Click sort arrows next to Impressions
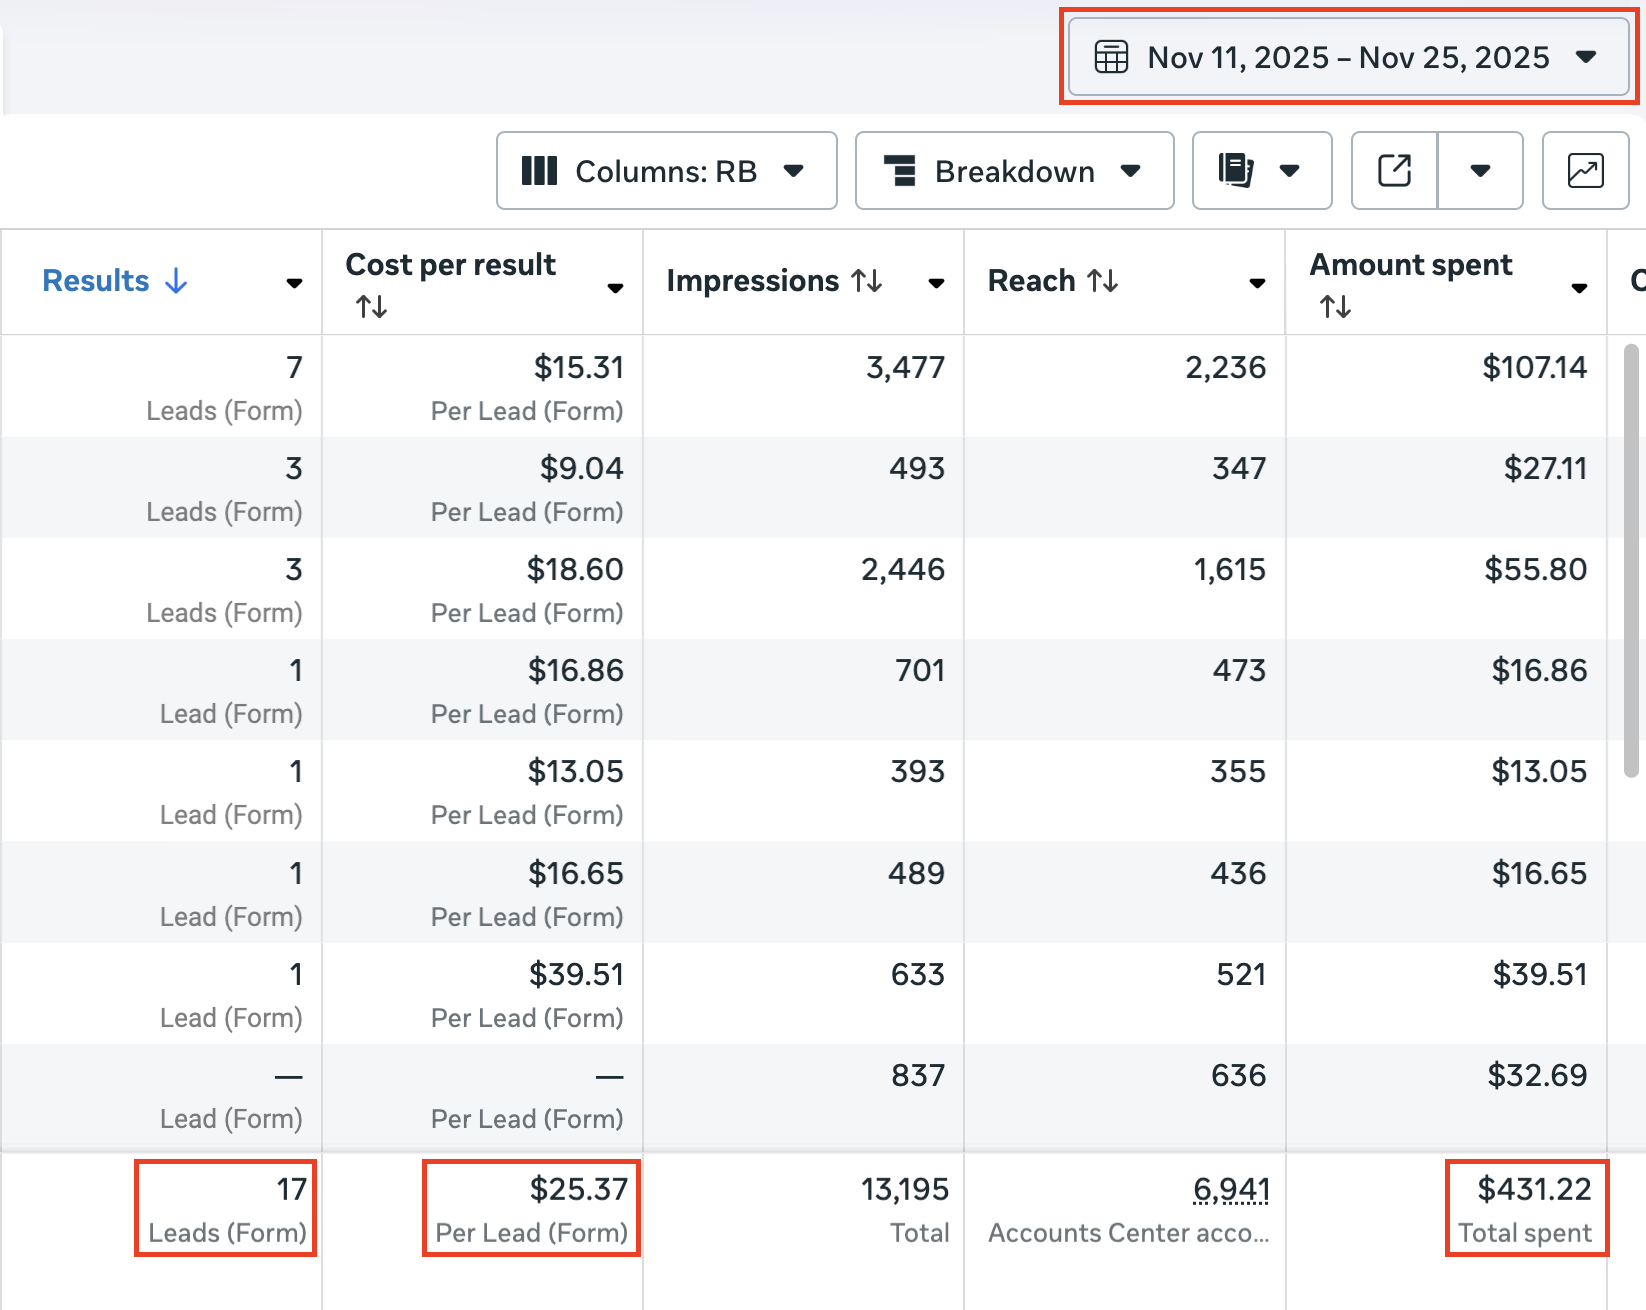Image resolution: width=1646 pixels, height=1310 pixels. (867, 281)
